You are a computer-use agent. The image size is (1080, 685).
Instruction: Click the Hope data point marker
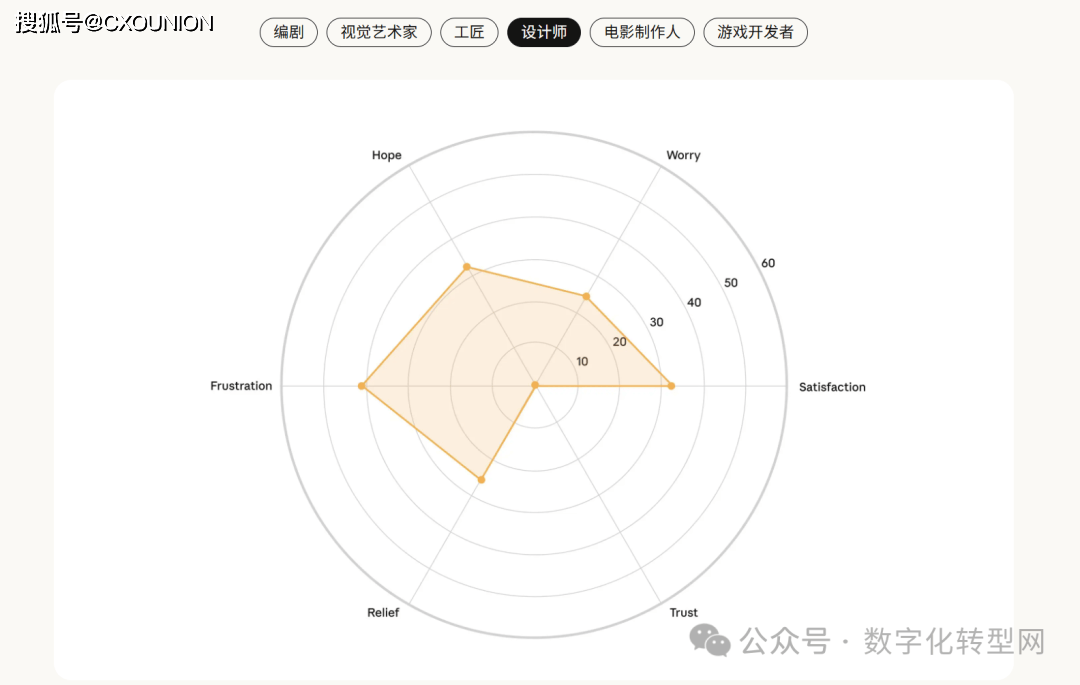click(466, 268)
